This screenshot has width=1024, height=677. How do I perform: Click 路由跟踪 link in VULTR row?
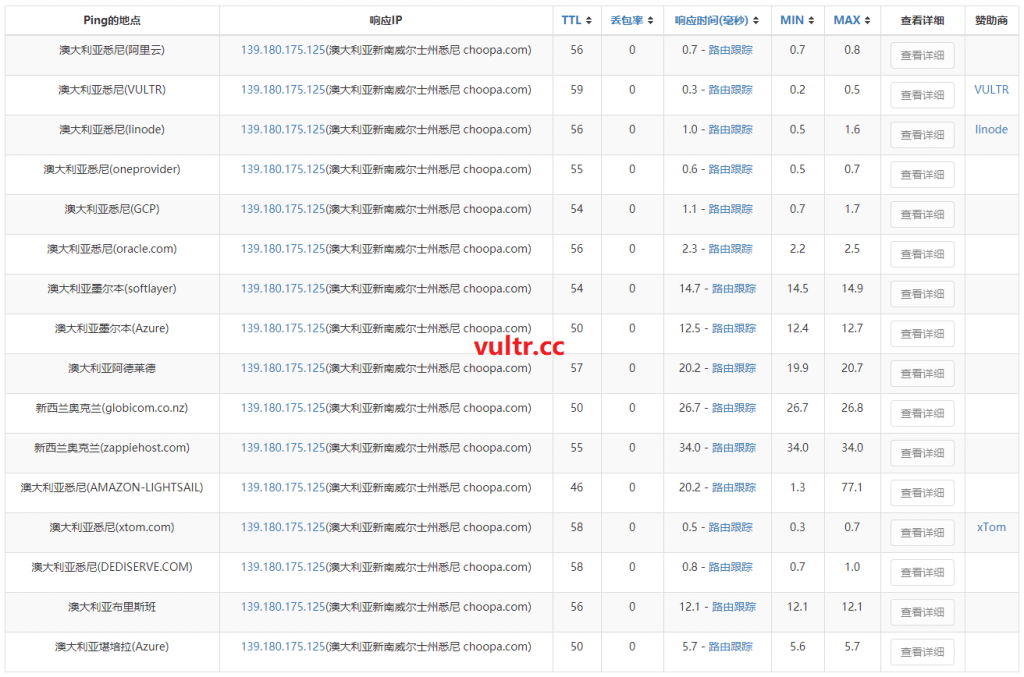(x=730, y=89)
